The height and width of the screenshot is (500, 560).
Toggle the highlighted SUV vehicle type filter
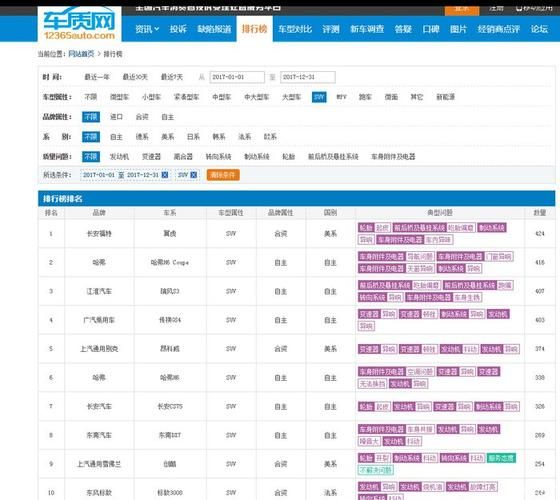click(319, 97)
